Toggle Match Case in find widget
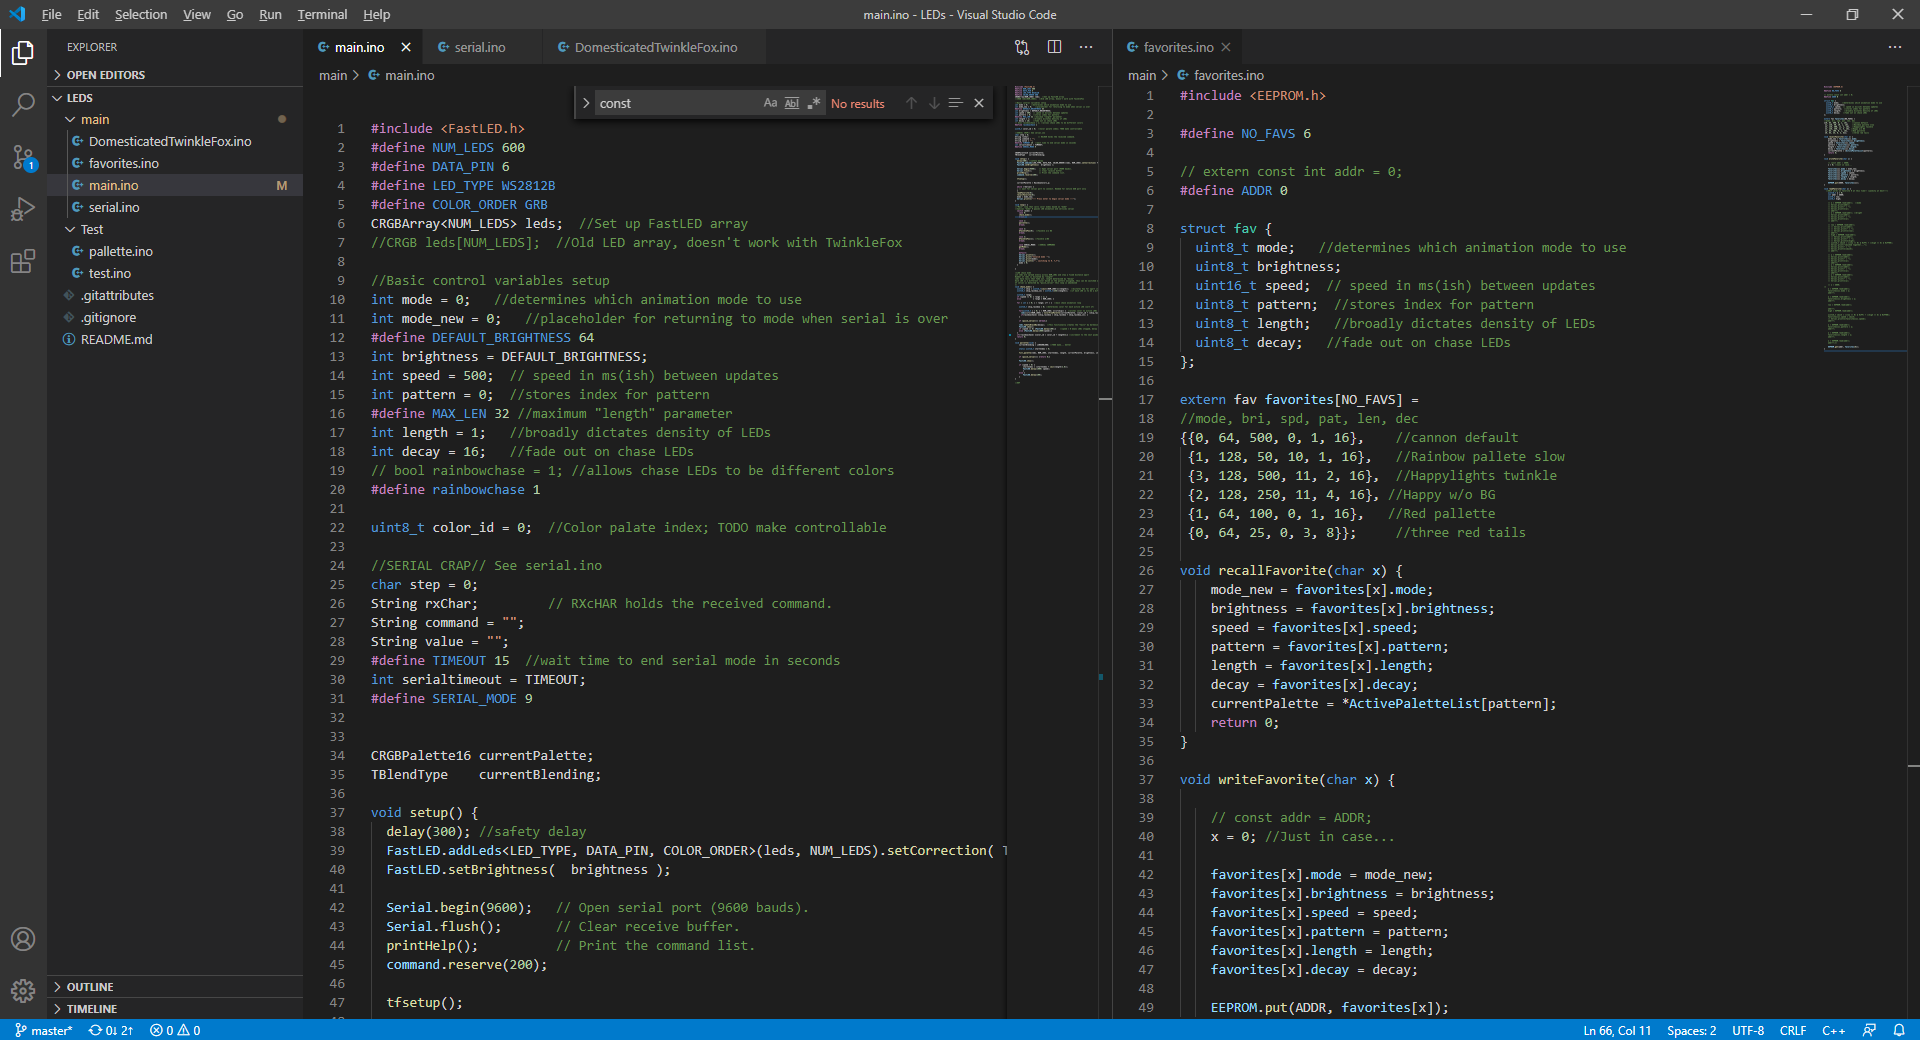Screen dimensions: 1920x1040 coord(770,103)
